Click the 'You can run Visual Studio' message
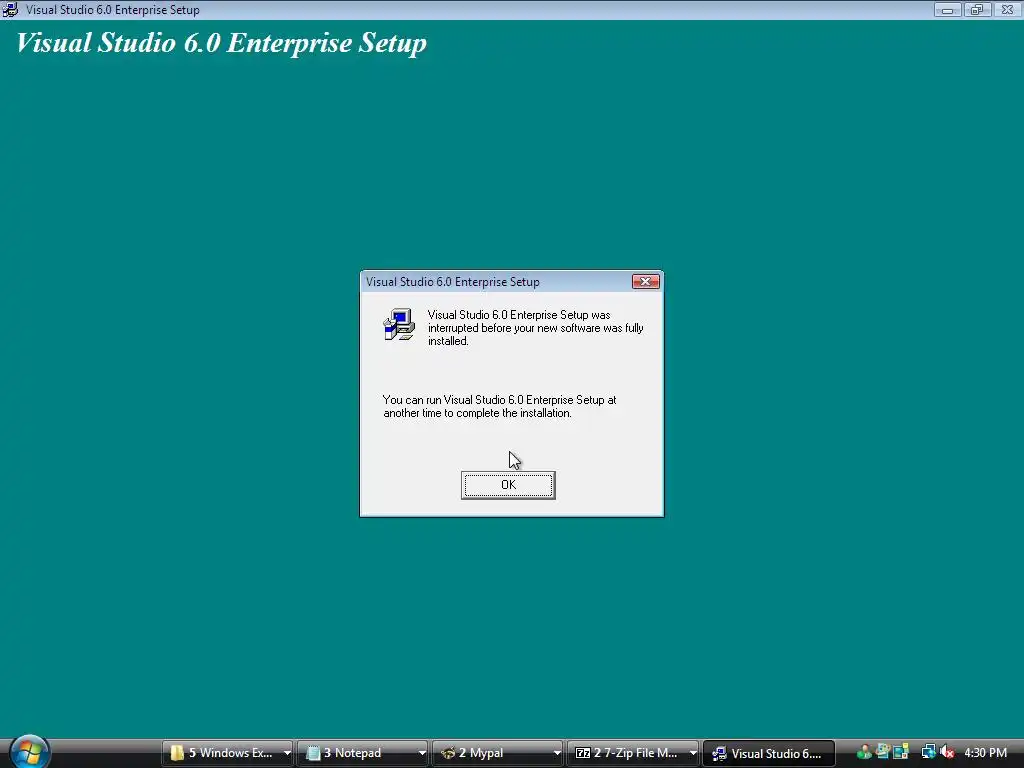Viewport: 1024px width, 768px height. 499,406
